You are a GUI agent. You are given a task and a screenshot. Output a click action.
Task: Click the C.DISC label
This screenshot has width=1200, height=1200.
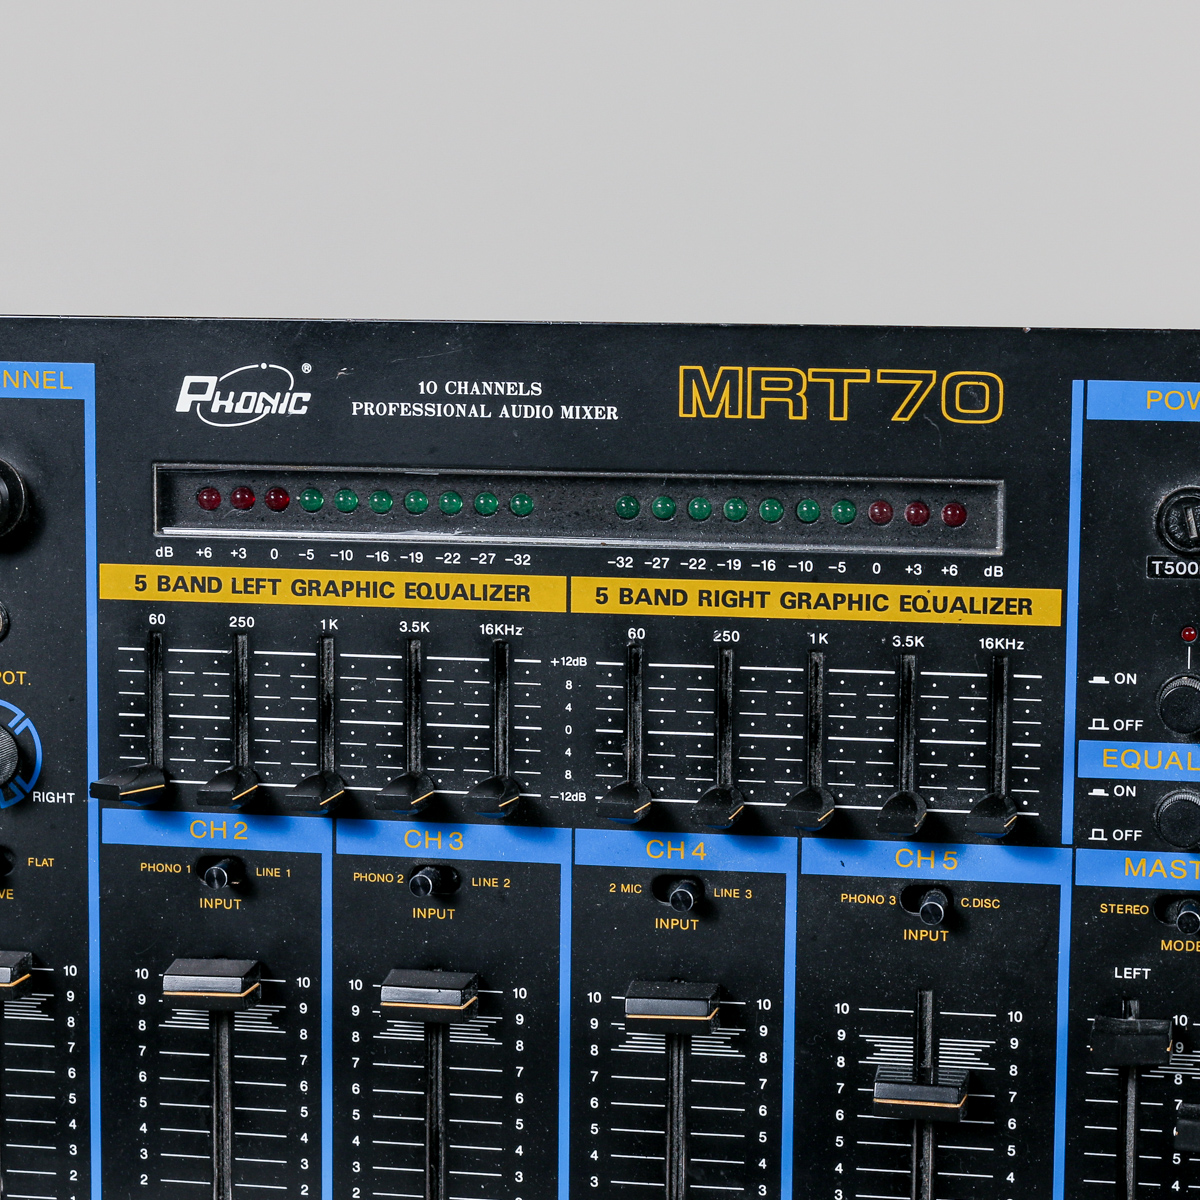[x=980, y=903]
